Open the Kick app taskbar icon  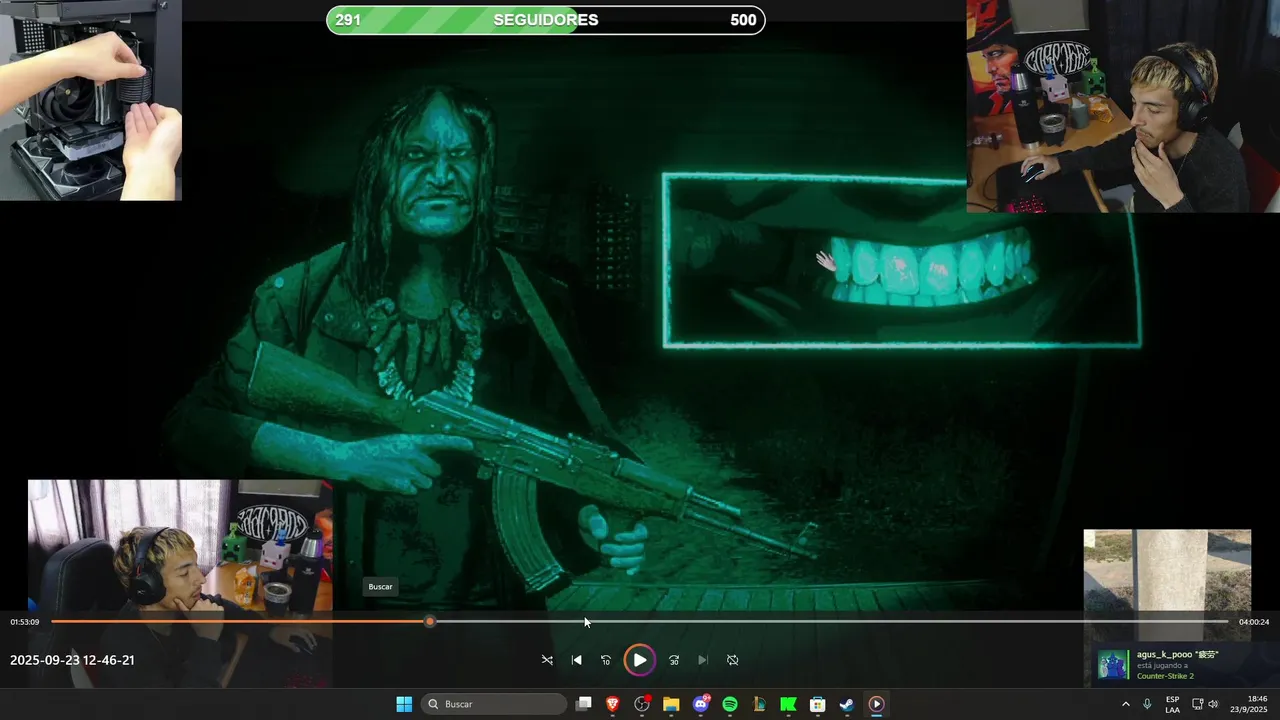point(788,704)
